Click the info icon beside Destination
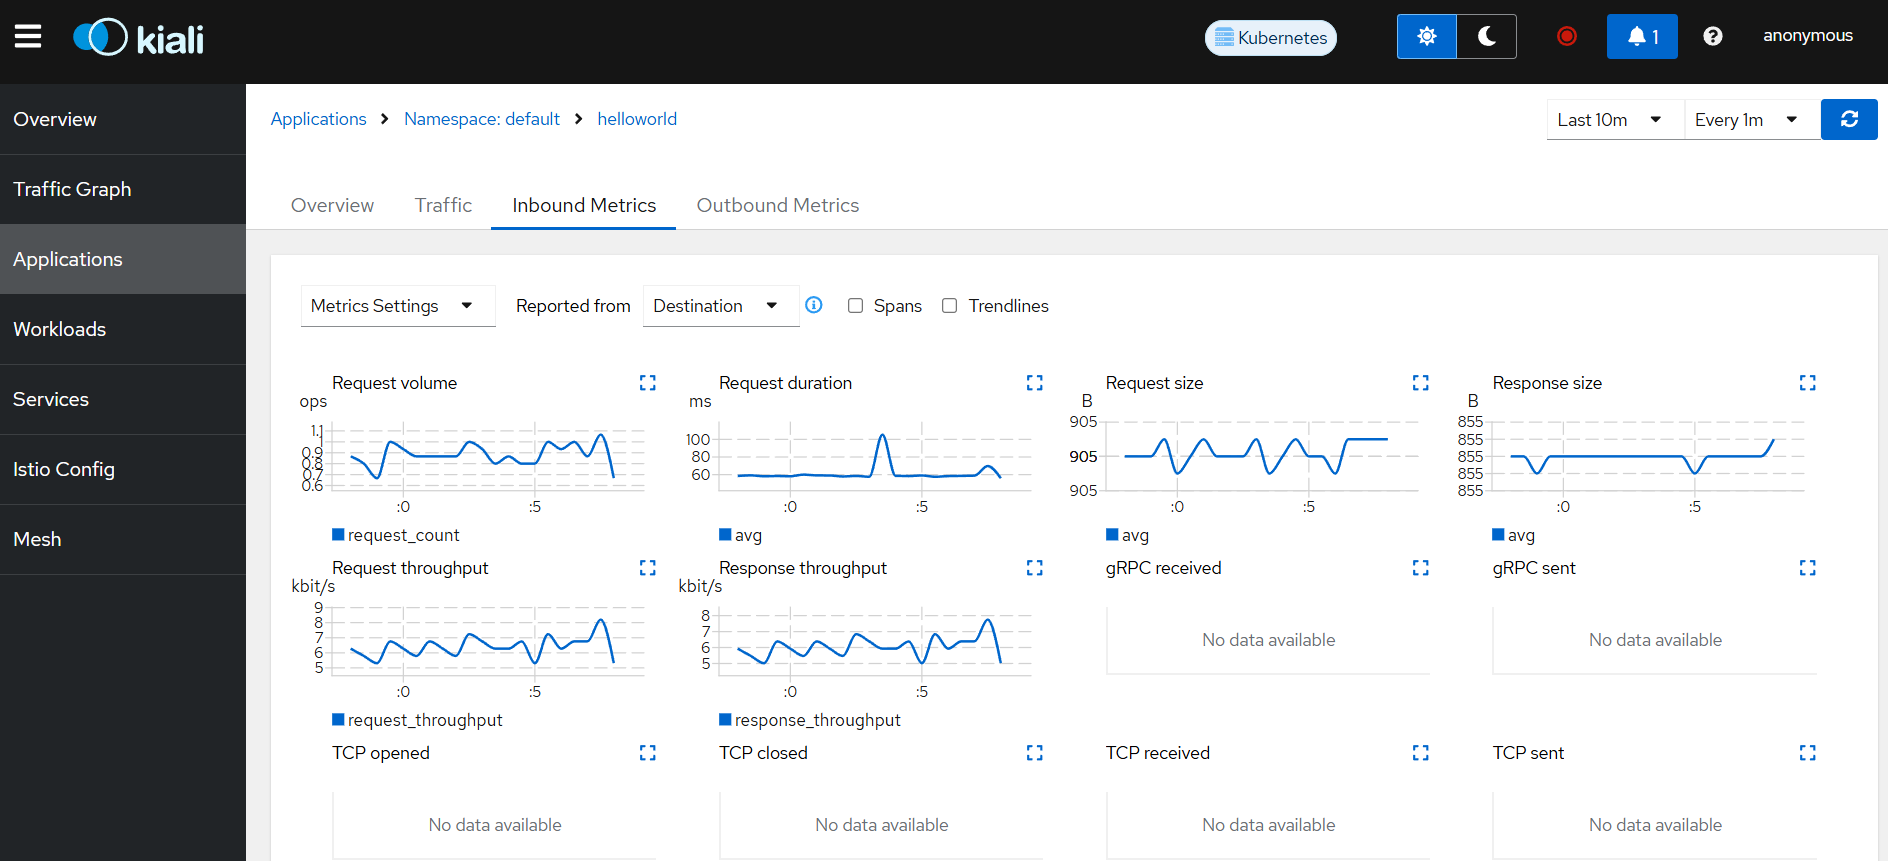Screen dimensions: 1888x861 coord(814,305)
